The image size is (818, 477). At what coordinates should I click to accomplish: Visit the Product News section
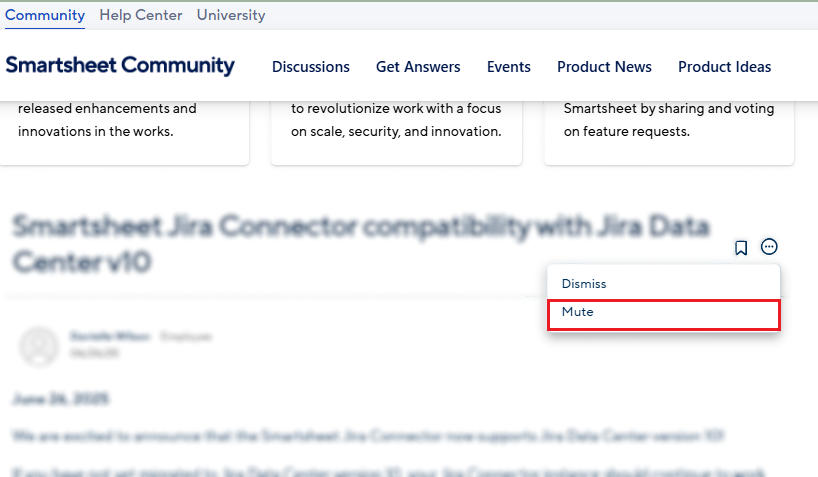tap(604, 67)
